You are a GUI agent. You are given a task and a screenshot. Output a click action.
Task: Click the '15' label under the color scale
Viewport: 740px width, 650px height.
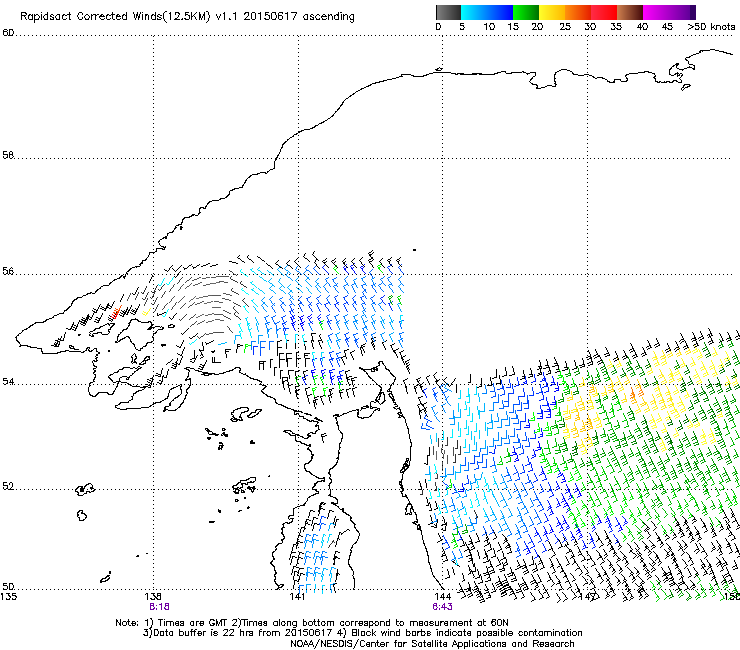(x=513, y=26)
